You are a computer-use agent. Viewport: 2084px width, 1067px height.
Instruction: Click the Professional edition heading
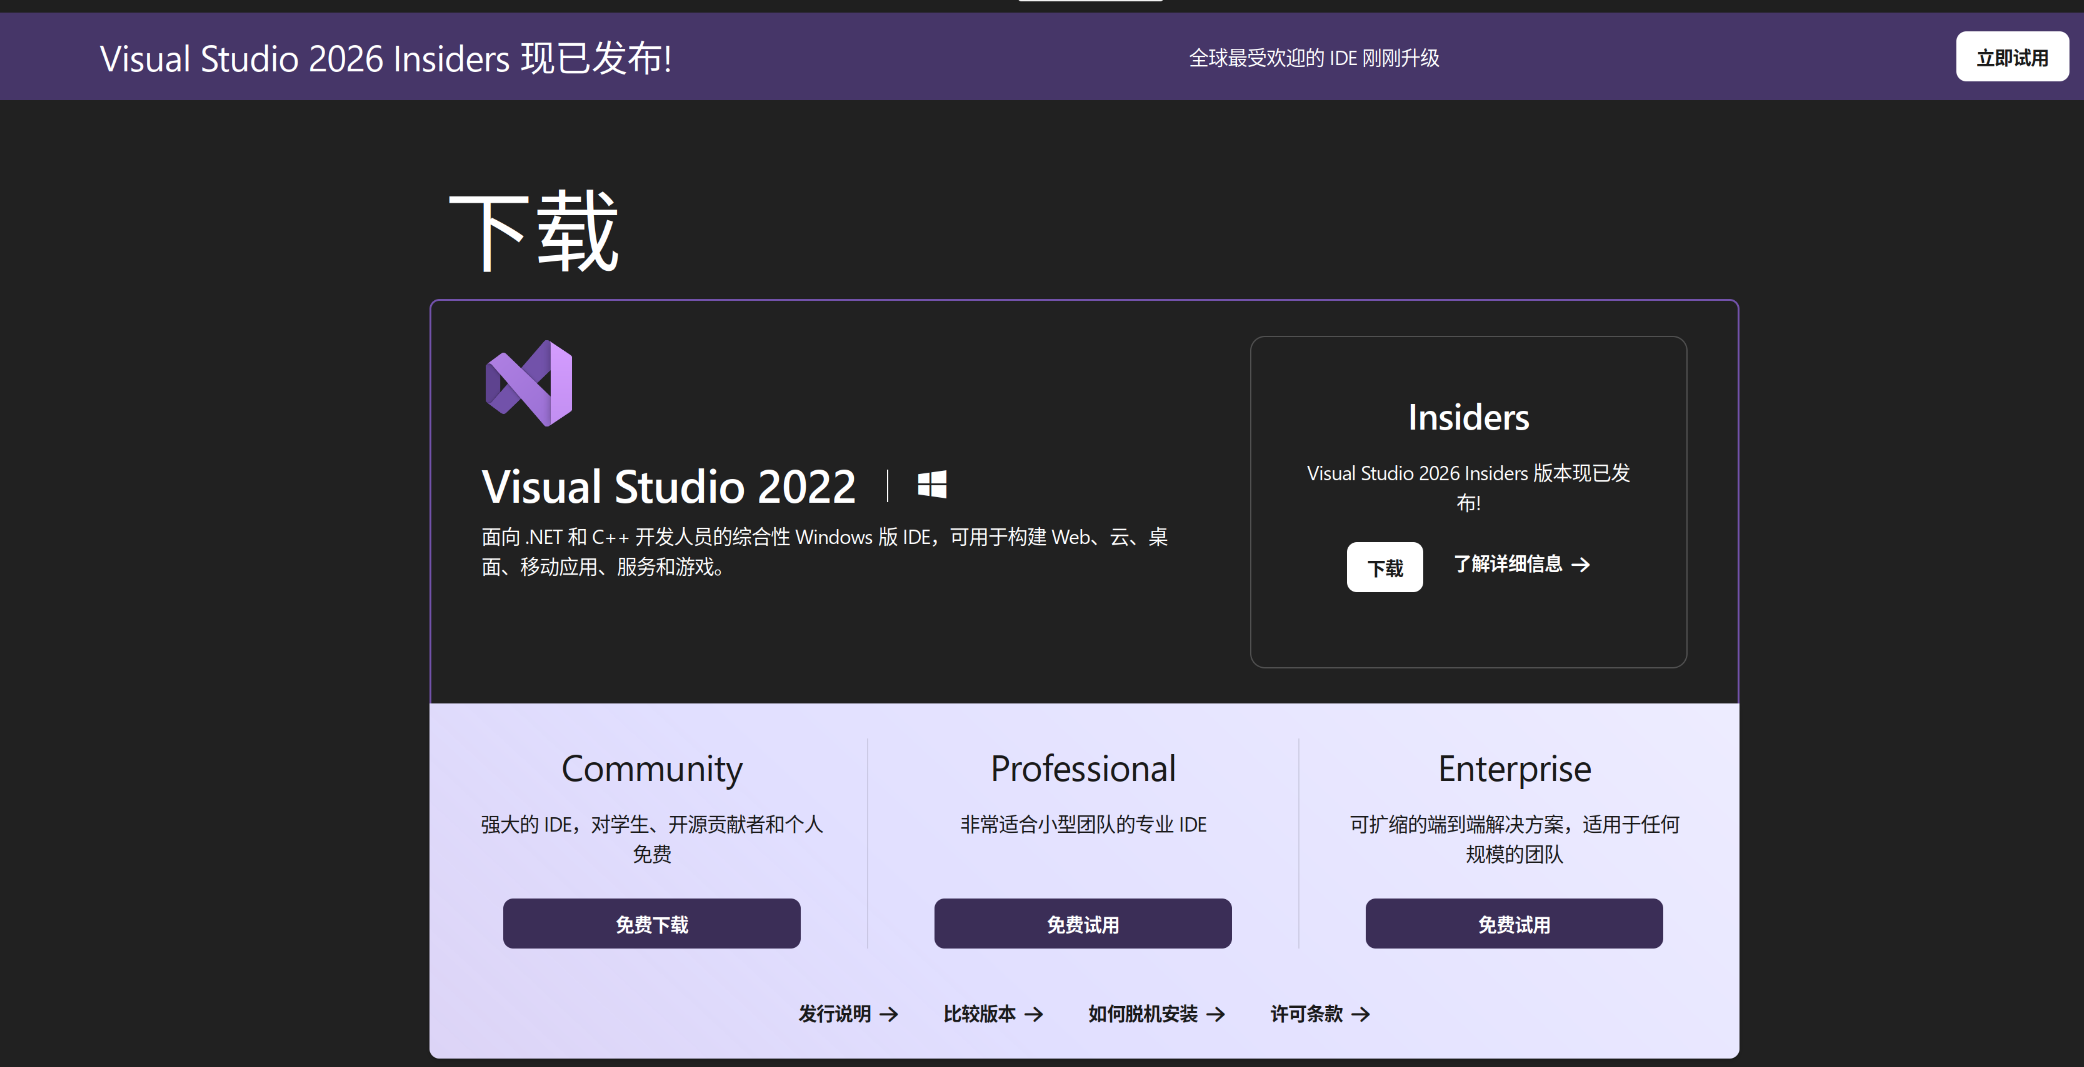point(1083,769)
